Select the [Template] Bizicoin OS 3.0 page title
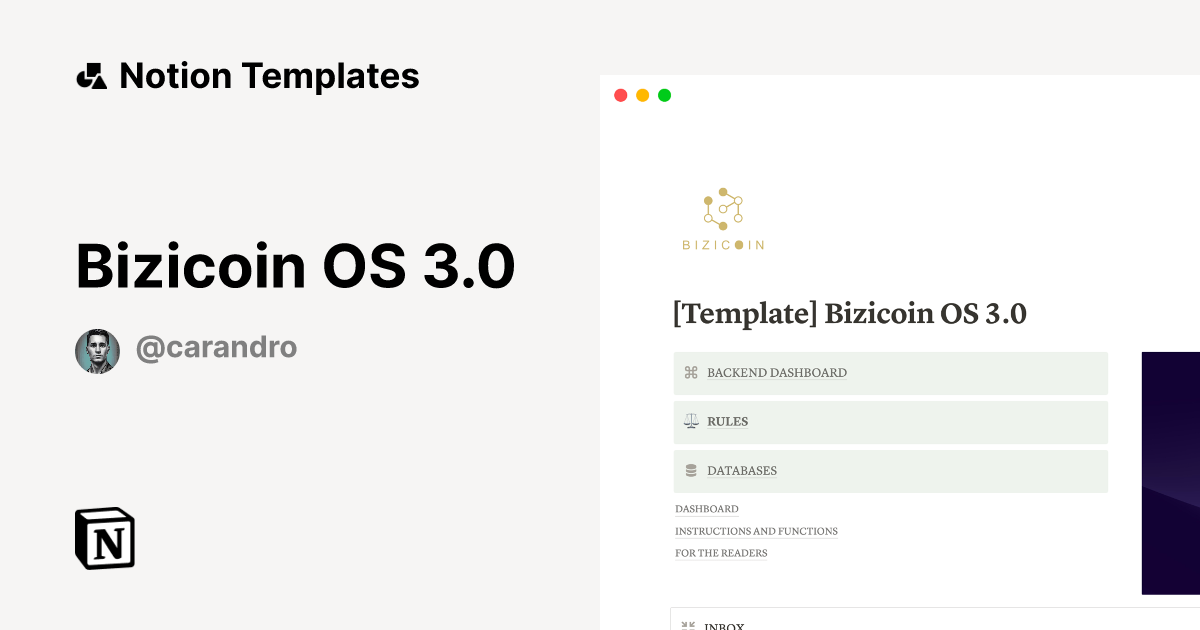 (x=850, y=313)
